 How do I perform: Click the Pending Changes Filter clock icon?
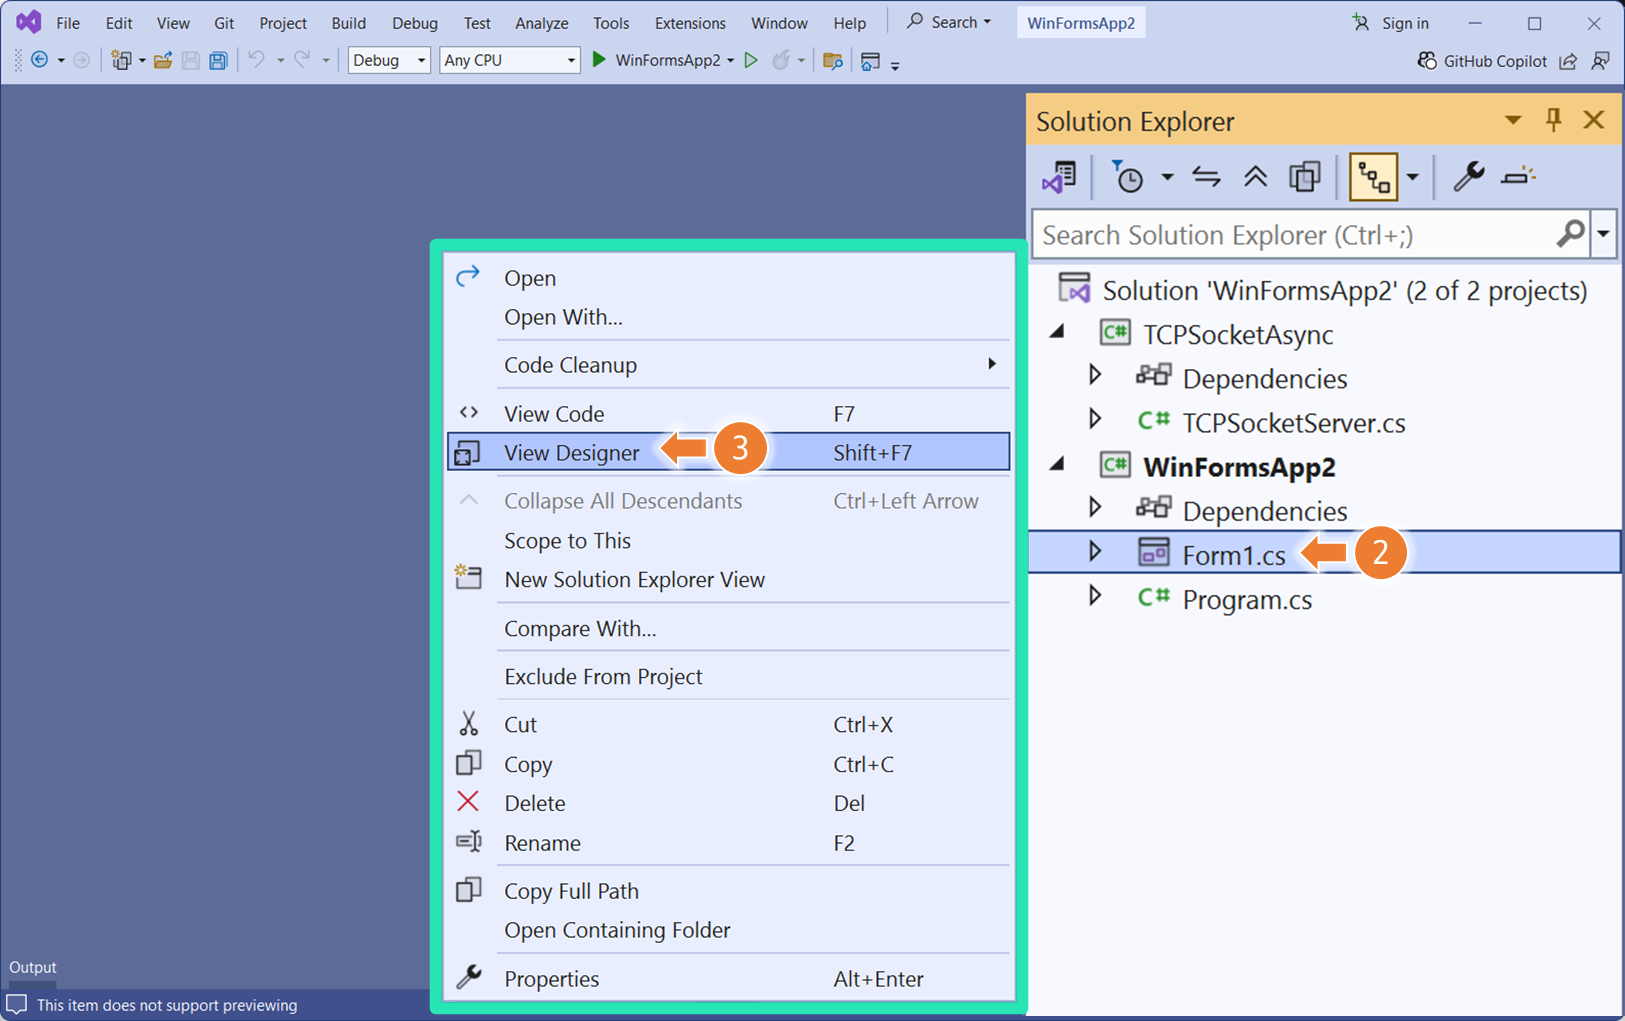coord(1128,177)
